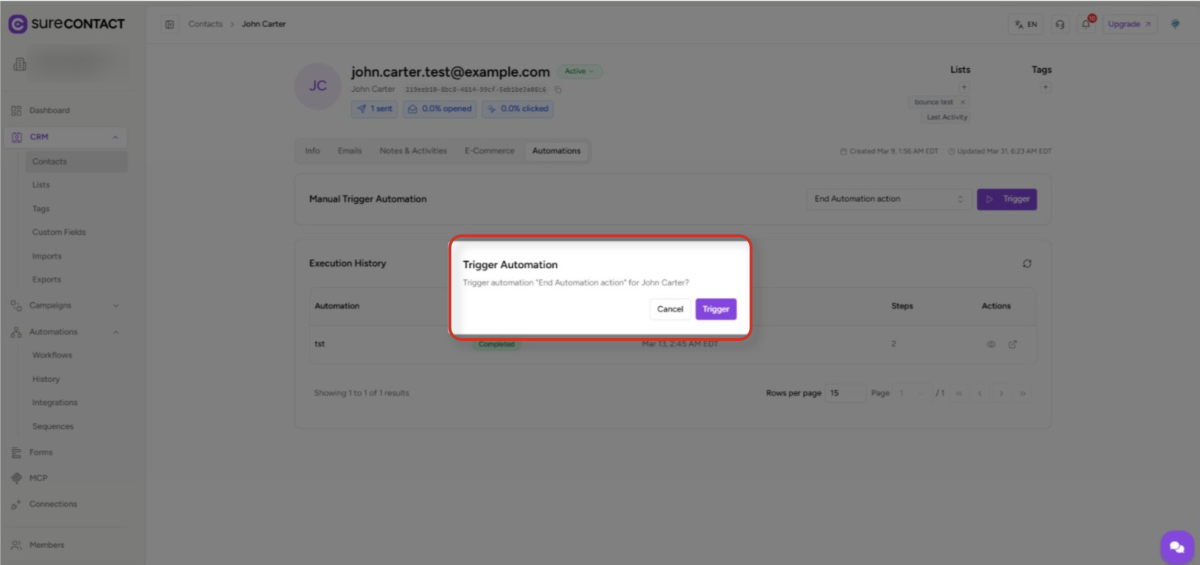Switch to the E-Commerce tab
1200x565 pixels.
[489, 151]
